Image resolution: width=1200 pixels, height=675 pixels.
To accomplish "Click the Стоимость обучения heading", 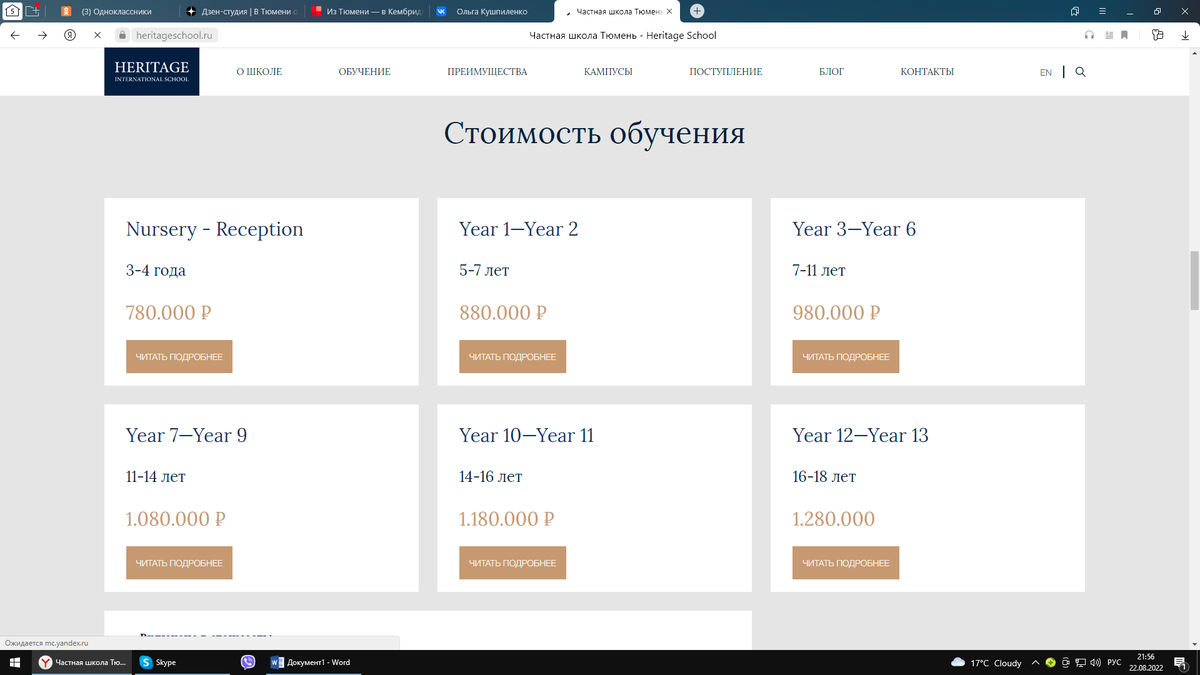I will 595,134.
